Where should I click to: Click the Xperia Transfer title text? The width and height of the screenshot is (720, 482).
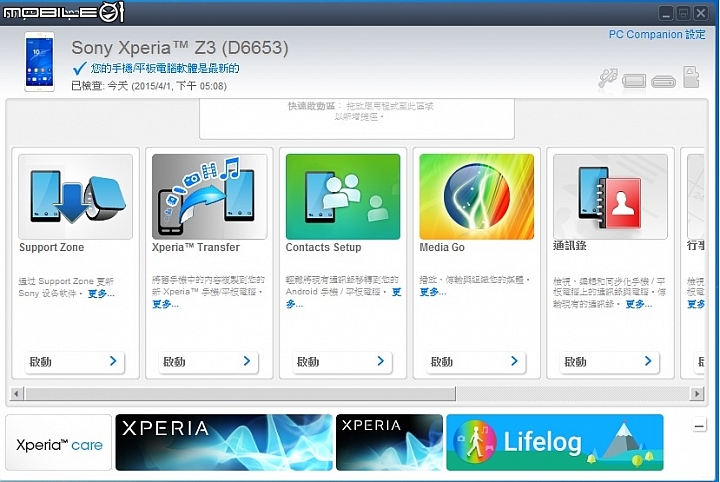196,247
